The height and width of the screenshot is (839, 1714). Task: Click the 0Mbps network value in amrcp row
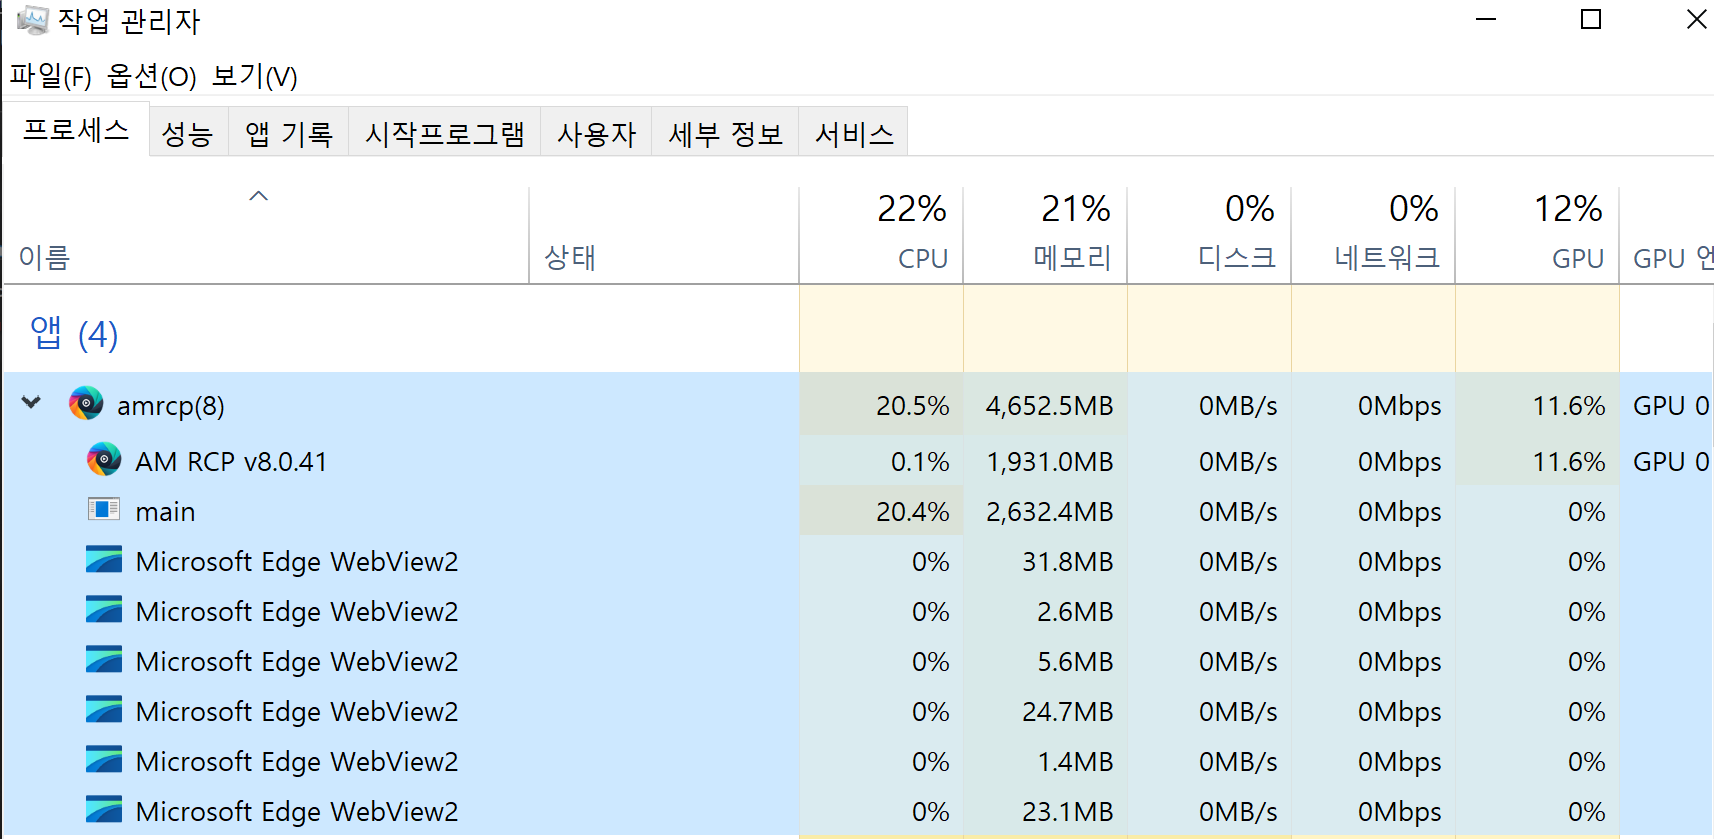(x=1399, y=405)
